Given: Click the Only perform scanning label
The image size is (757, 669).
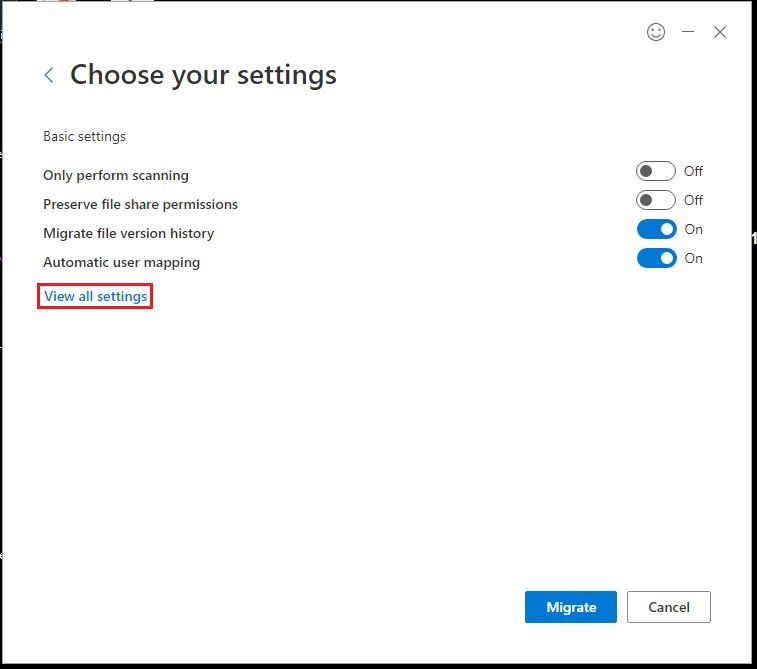Looking at the screenshot, I should [116, 175].
